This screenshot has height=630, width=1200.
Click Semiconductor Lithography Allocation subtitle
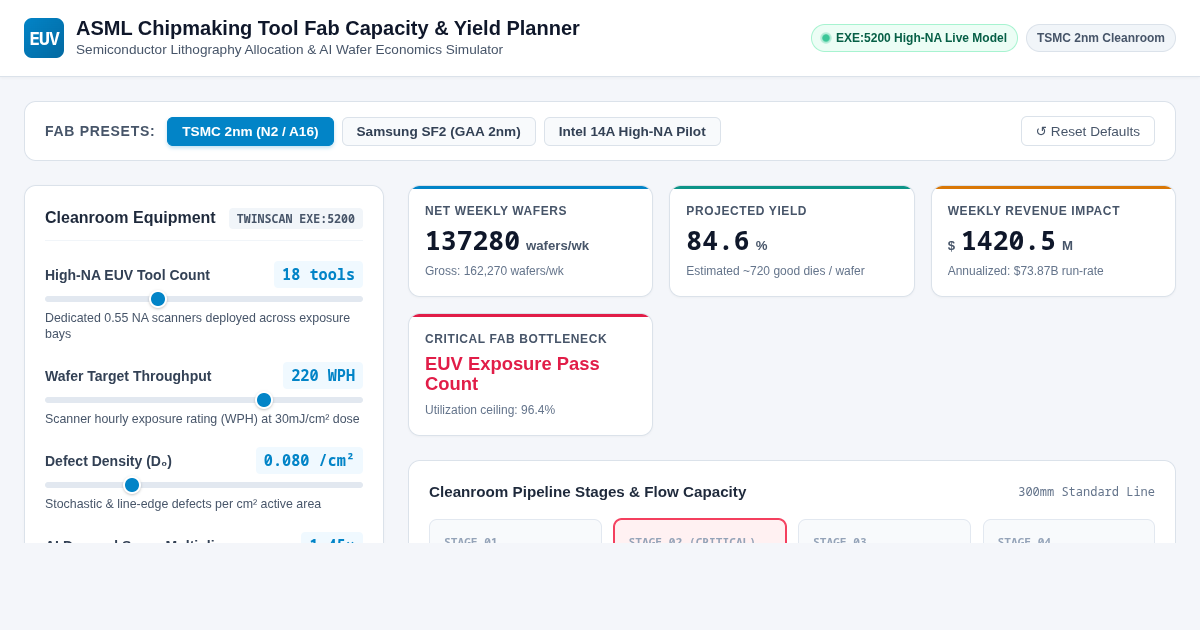(289, 50)
